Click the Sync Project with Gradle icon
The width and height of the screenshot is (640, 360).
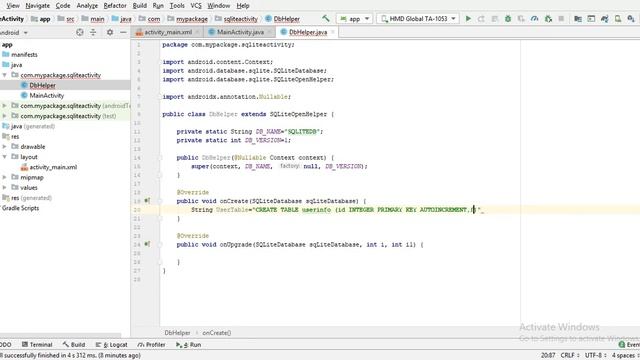click(x=604, y=19)
